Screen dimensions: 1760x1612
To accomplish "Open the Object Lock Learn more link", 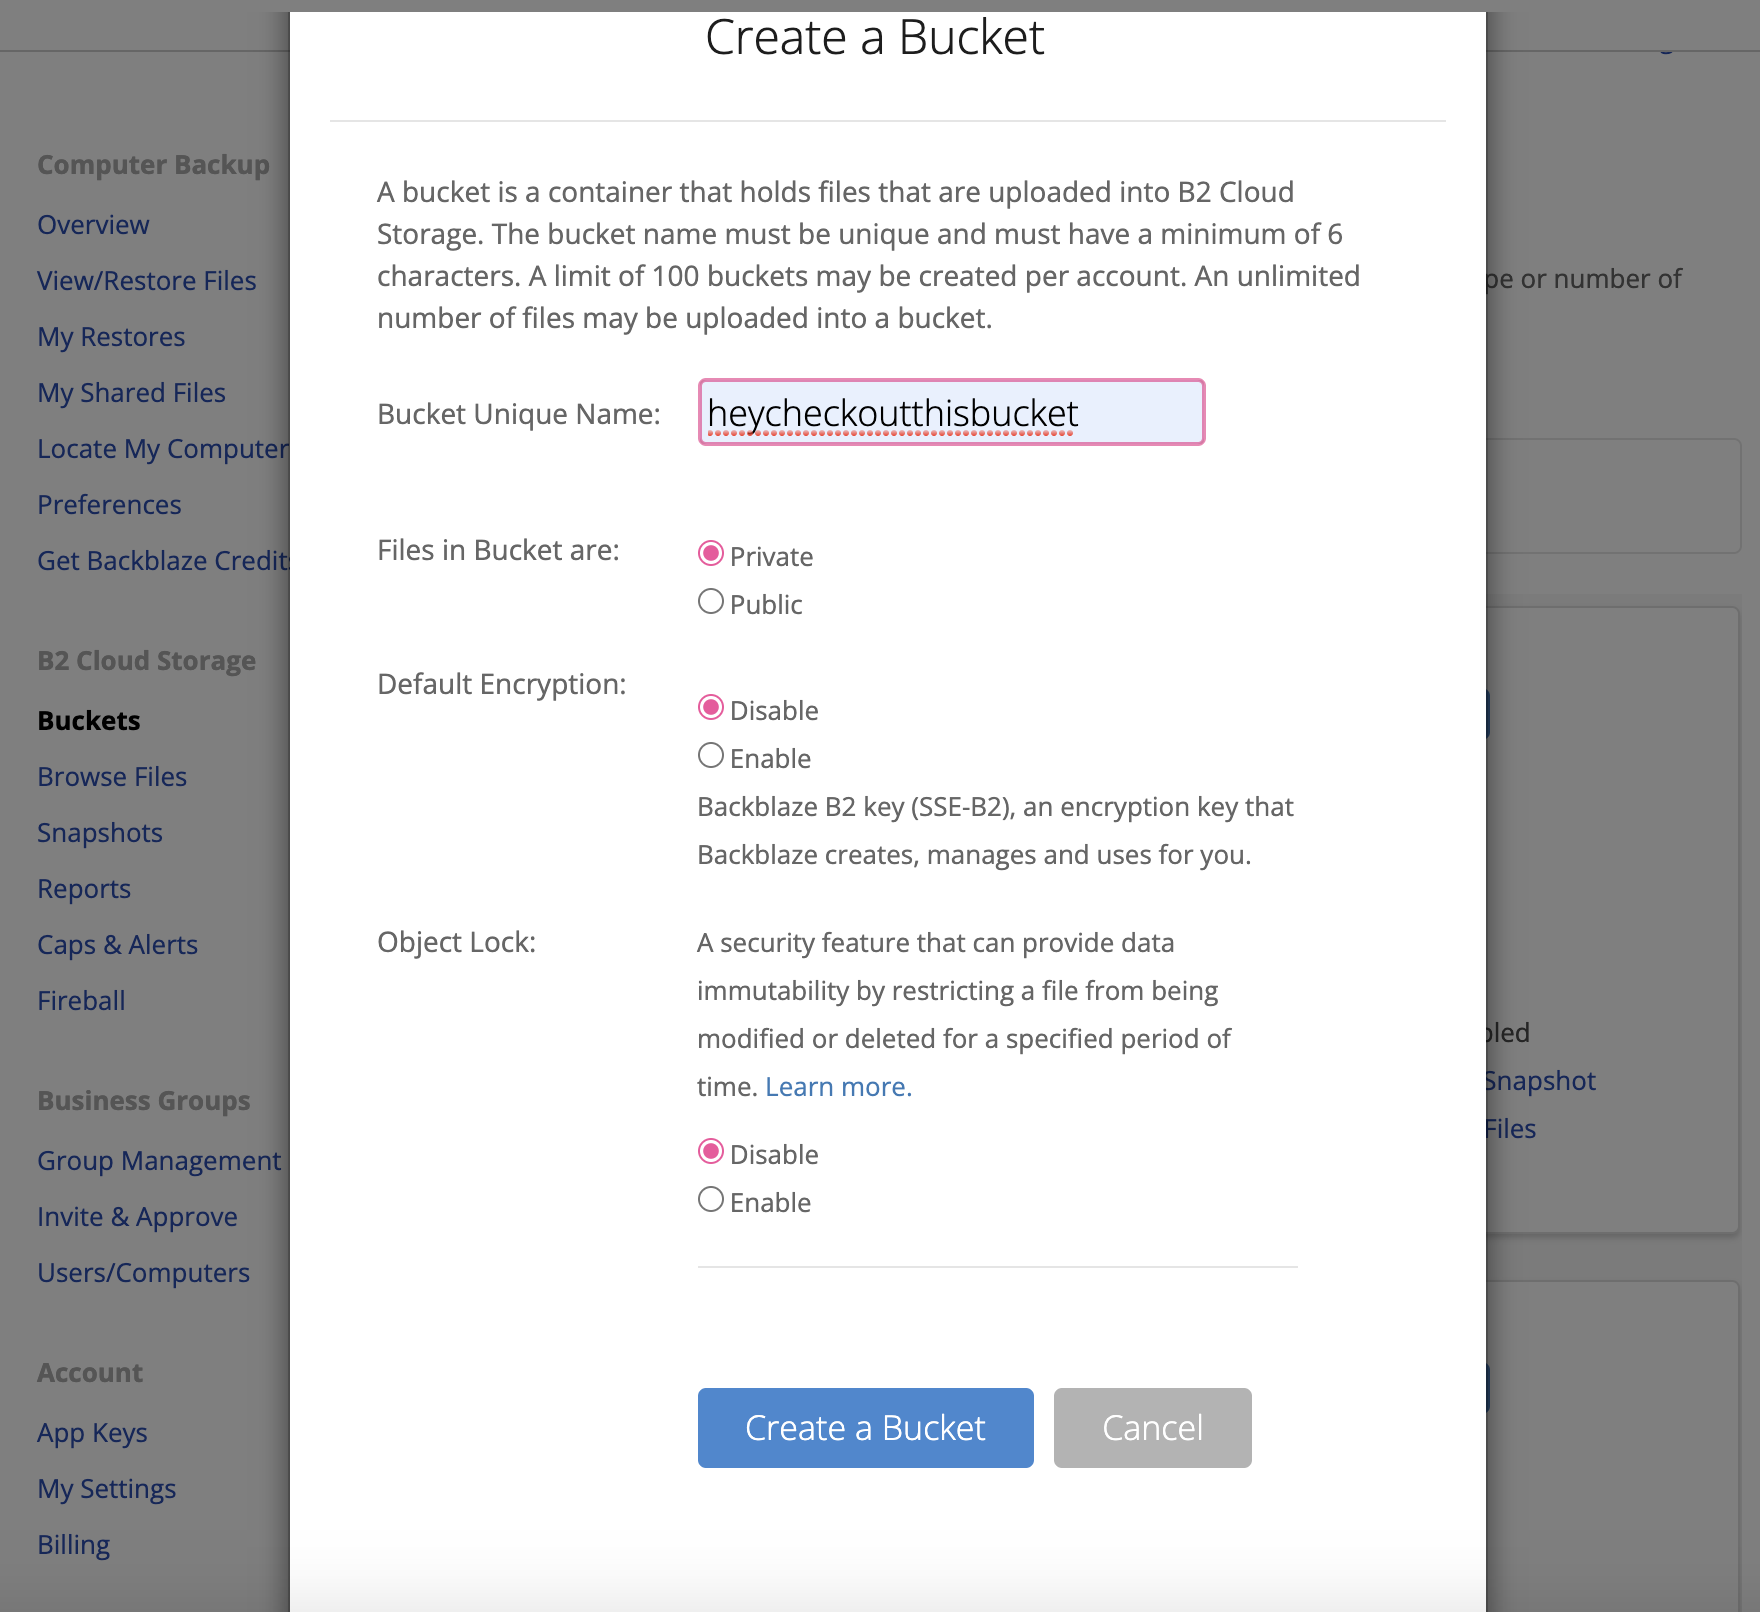I will 838,1087.
